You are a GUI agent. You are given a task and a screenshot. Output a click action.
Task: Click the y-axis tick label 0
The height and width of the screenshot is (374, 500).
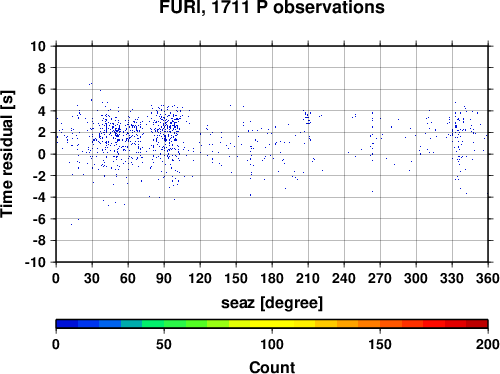pos(42,154)
